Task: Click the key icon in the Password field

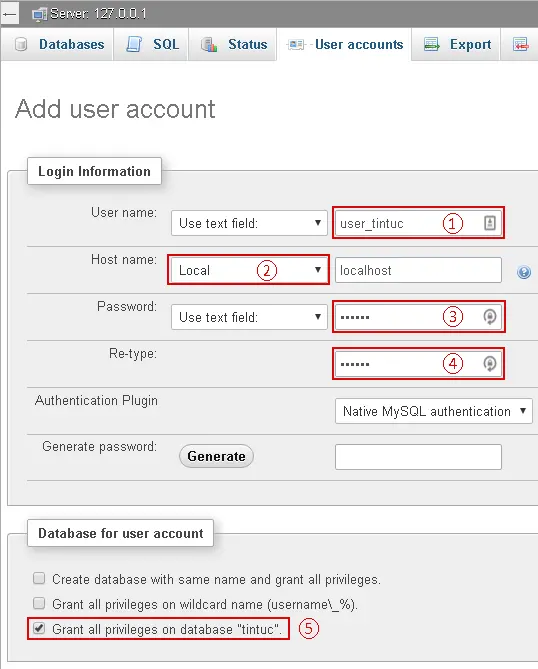Action: (490, 317)
